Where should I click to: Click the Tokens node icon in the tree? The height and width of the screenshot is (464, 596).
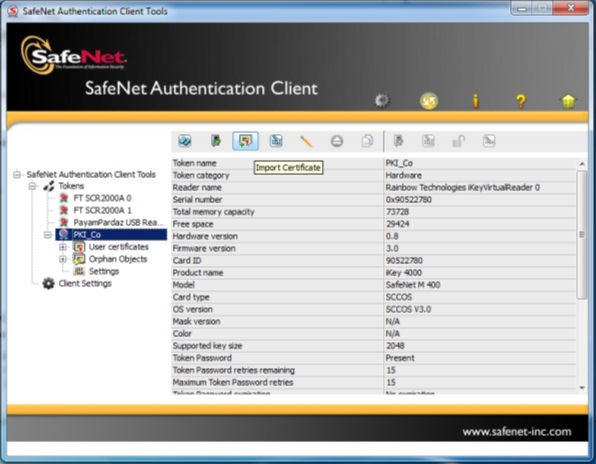(x=49, y=186)
